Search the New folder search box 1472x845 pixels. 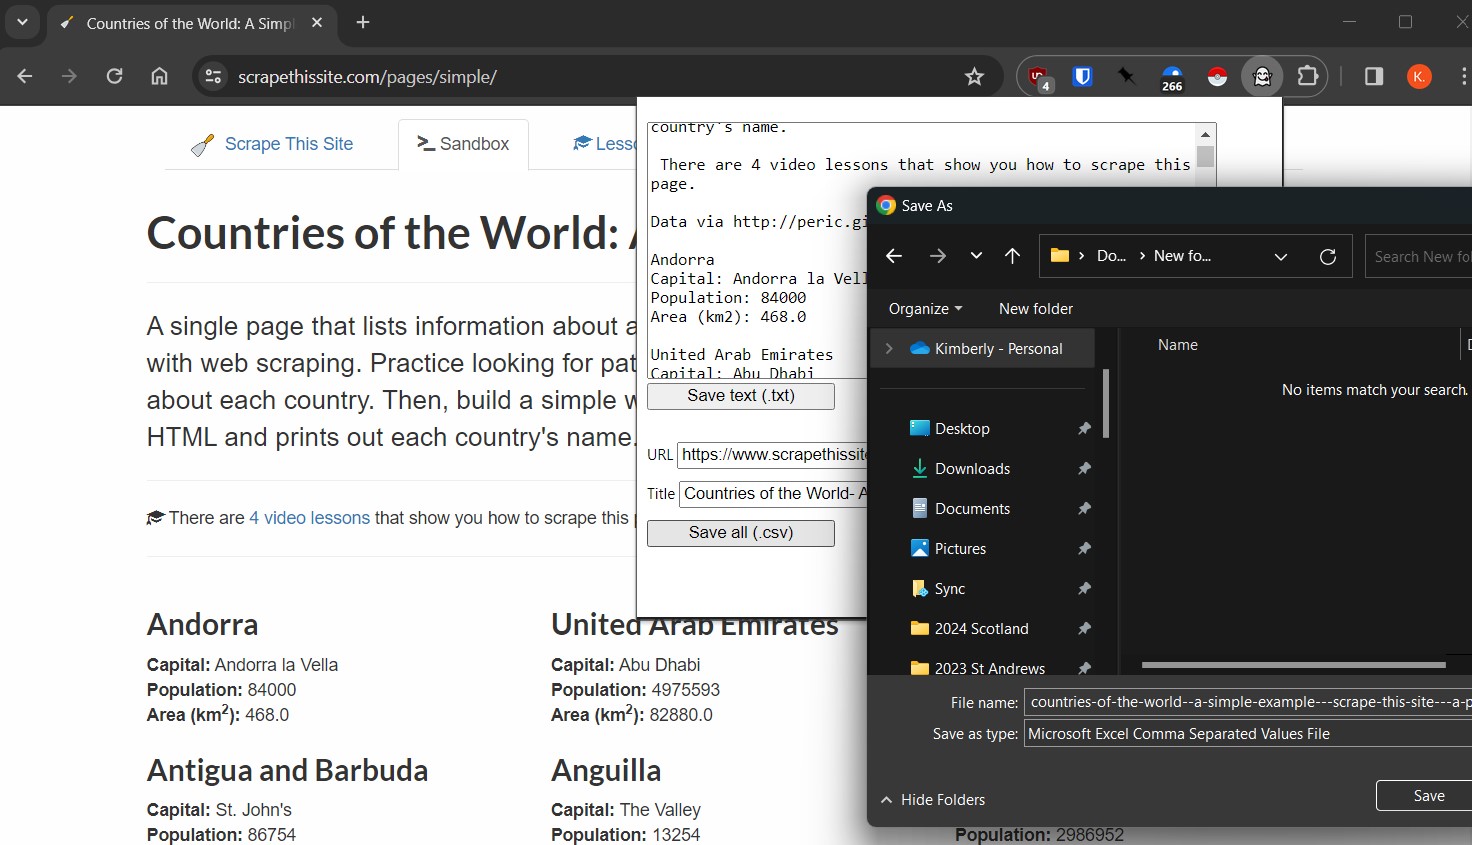pyautogui.click(x=1420, y=257)
